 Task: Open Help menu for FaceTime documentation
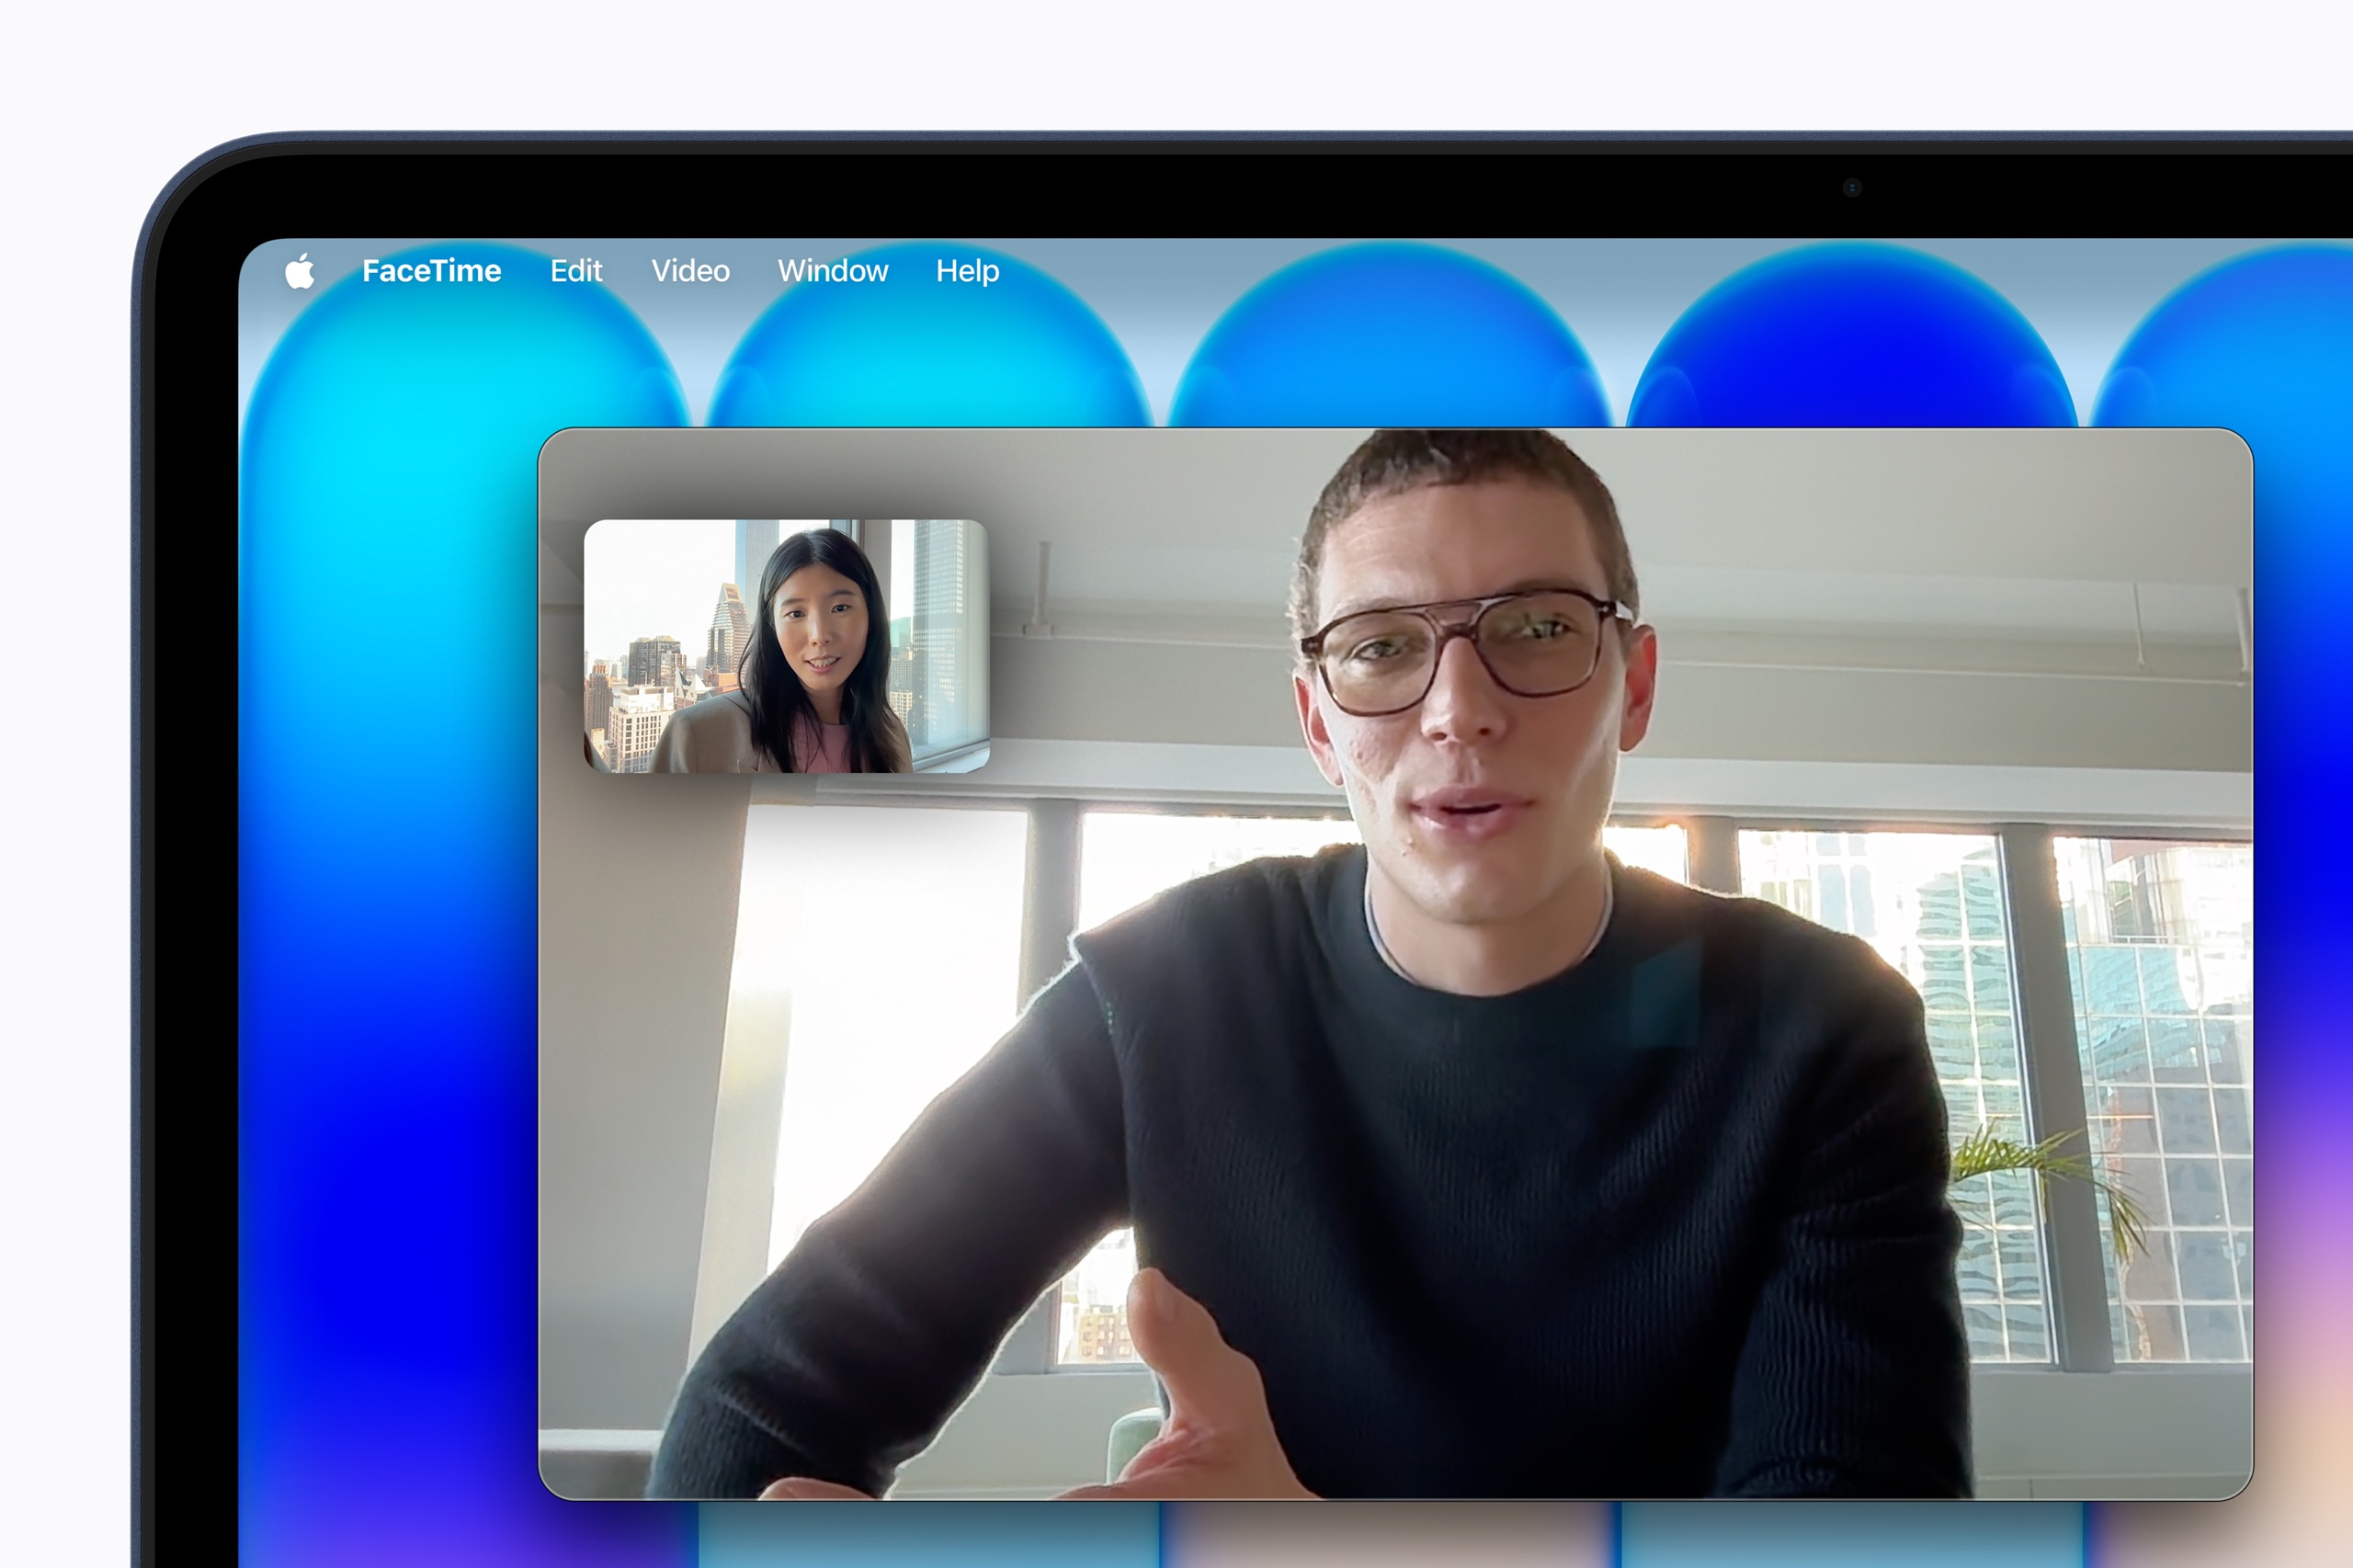(966, 270)
